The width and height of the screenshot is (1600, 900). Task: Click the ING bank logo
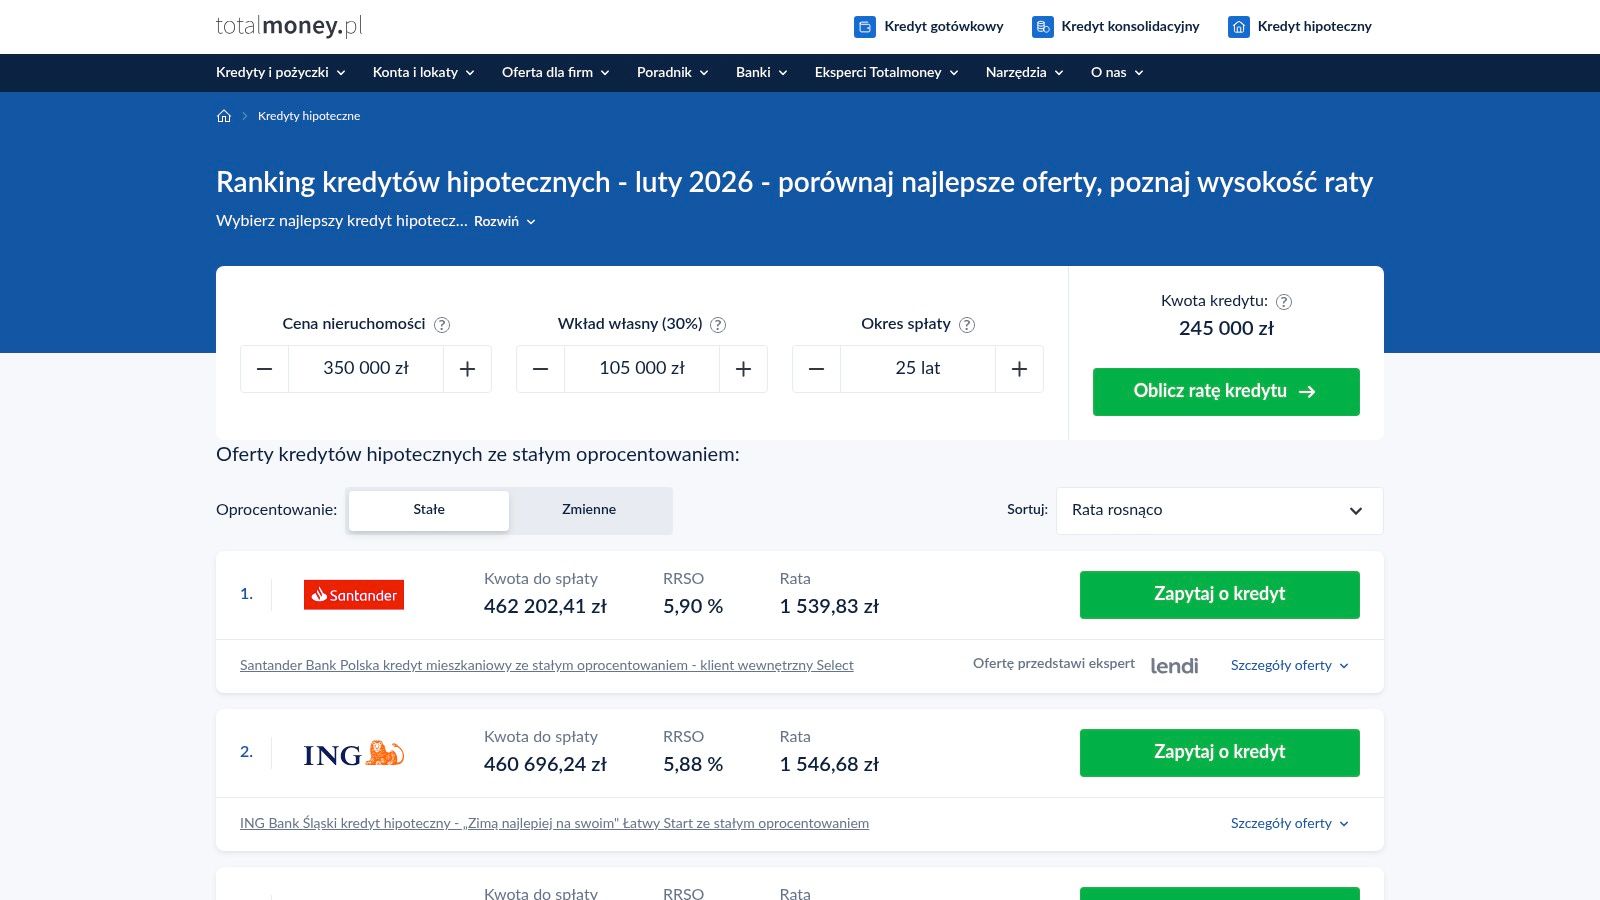[354, 754]
